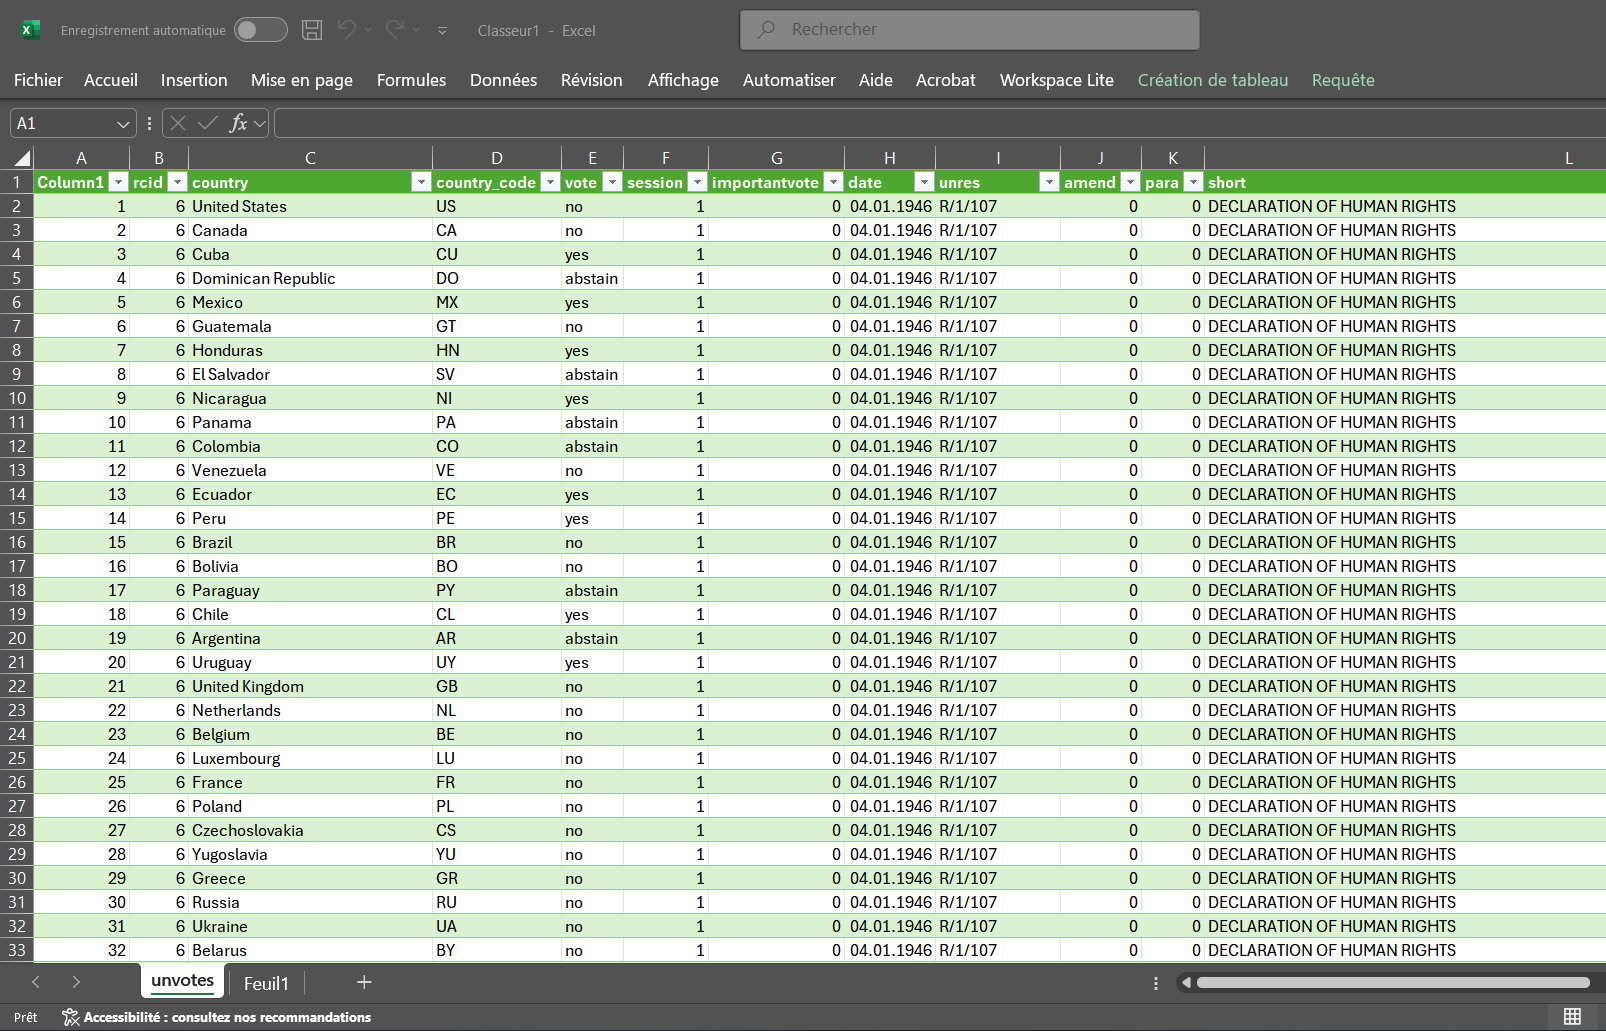Open the date column filter dropdown
Image resolution: width=1606 pixels, height=1031 pixels.
tap(924, 182)
